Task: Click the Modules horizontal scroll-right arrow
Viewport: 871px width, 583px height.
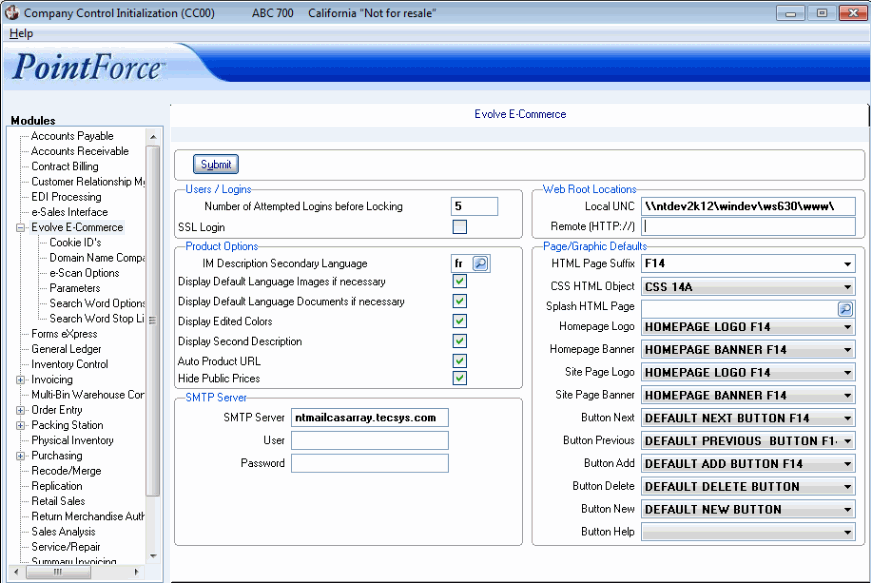Action: [x=137, y=572]
